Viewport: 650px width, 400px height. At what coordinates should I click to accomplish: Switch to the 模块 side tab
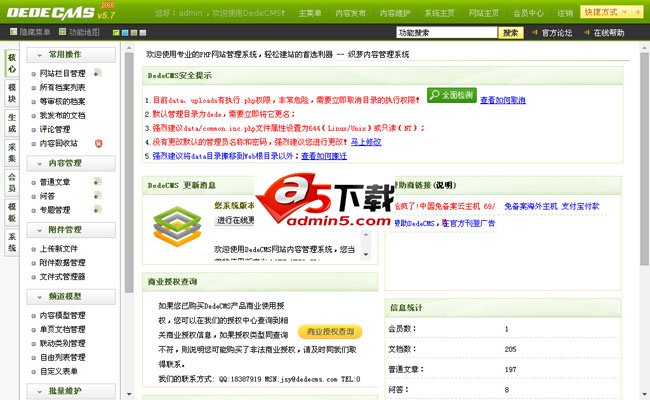click(12, 93)
